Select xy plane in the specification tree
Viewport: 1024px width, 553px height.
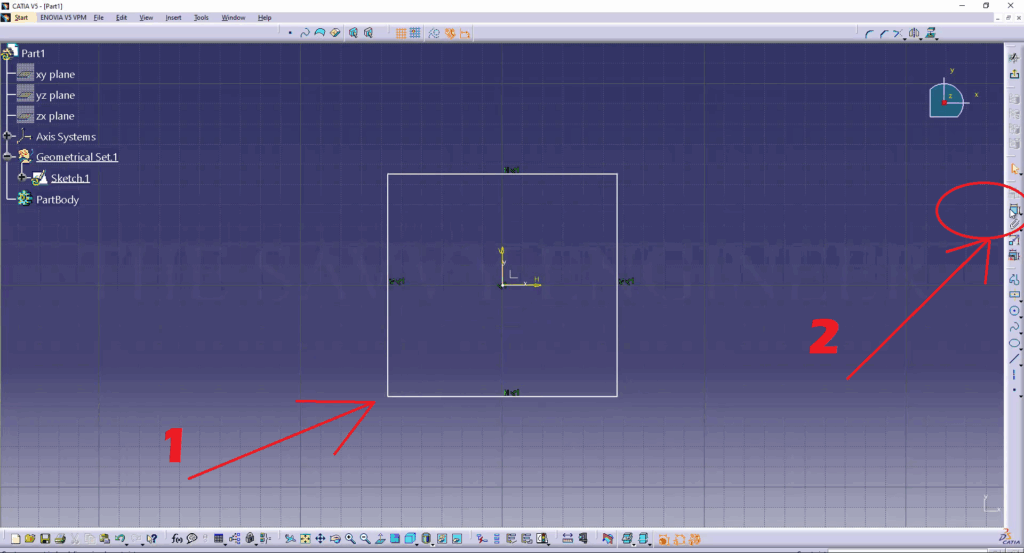pos(55,74)
